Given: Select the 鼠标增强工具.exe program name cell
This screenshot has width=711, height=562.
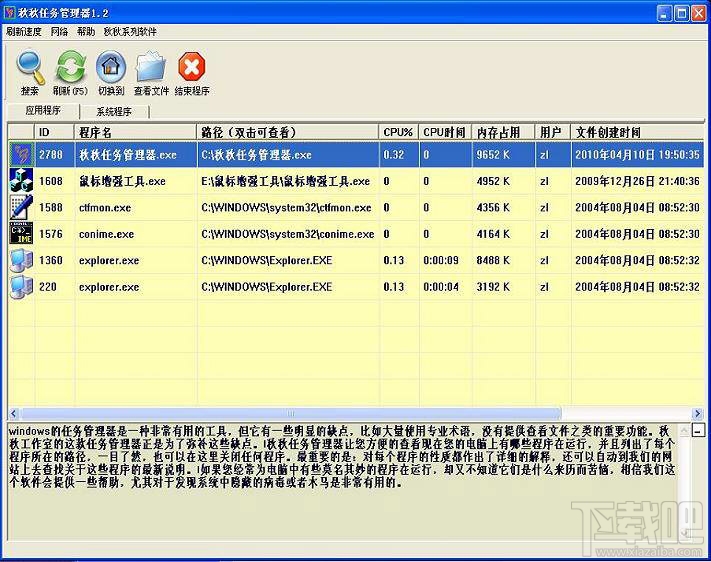Looking at the screenshot, I should pyautogui.click(x=122, y=181).
